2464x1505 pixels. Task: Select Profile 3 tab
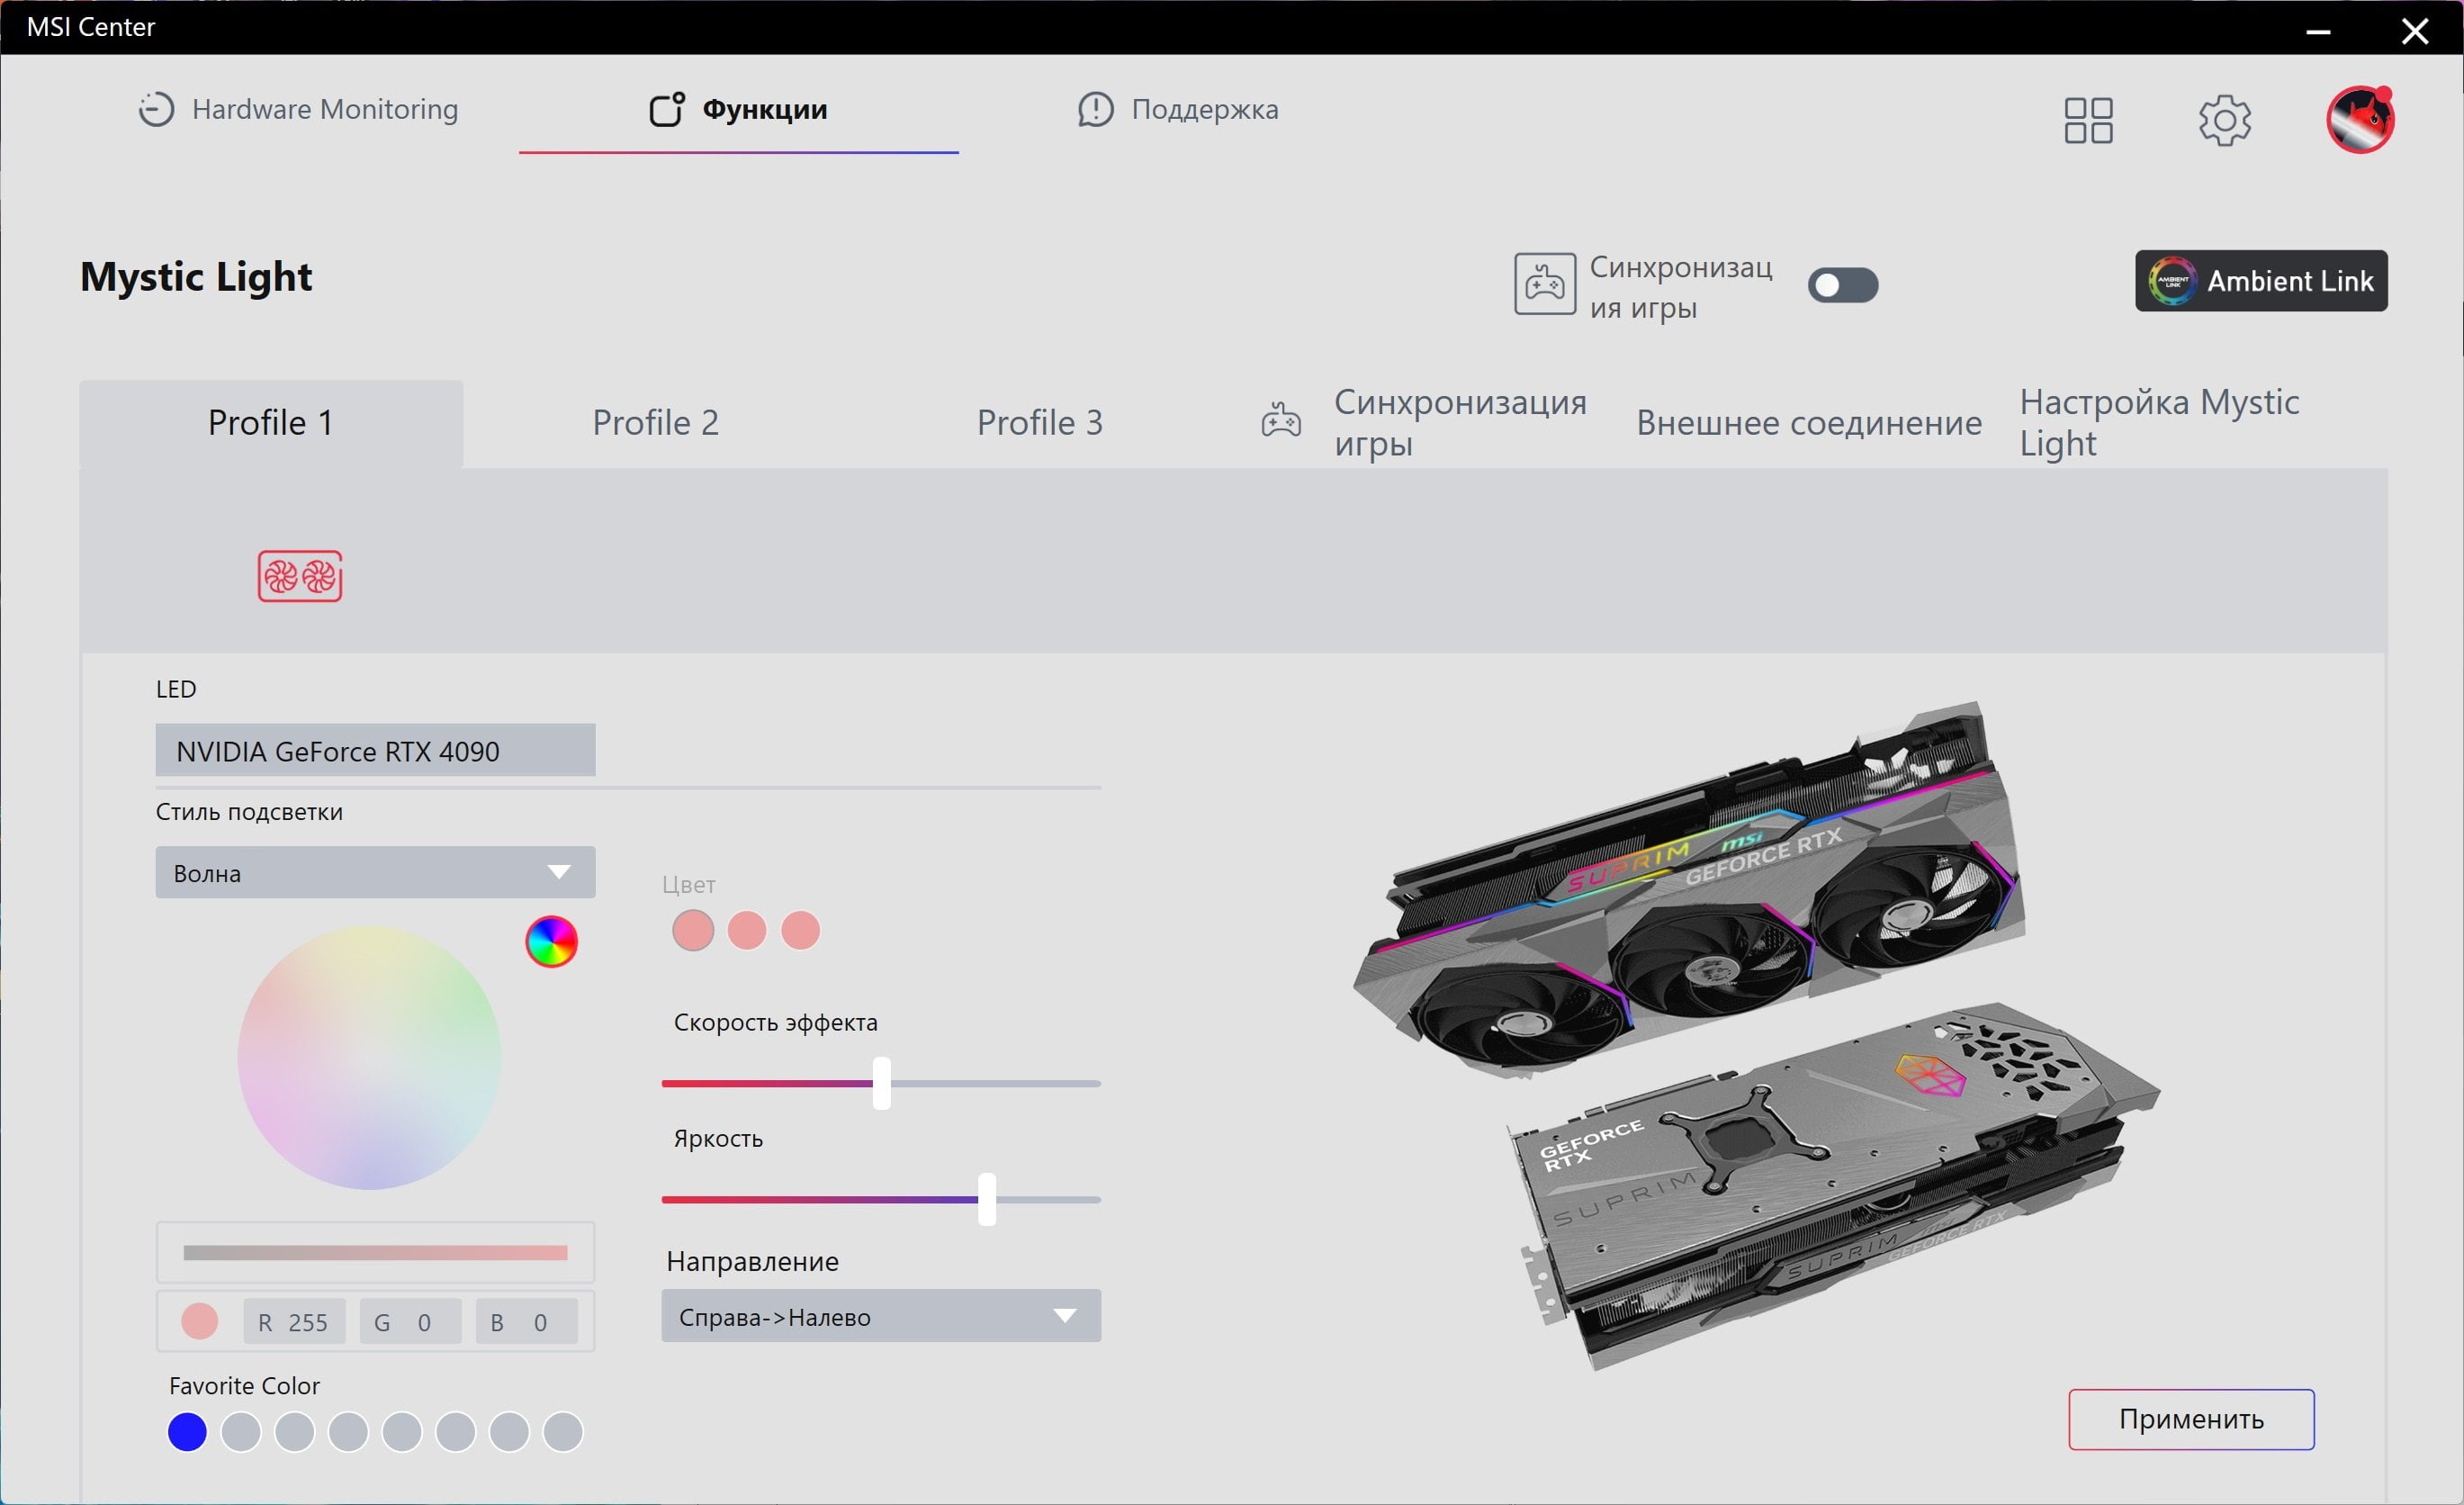click(1040, 423)
